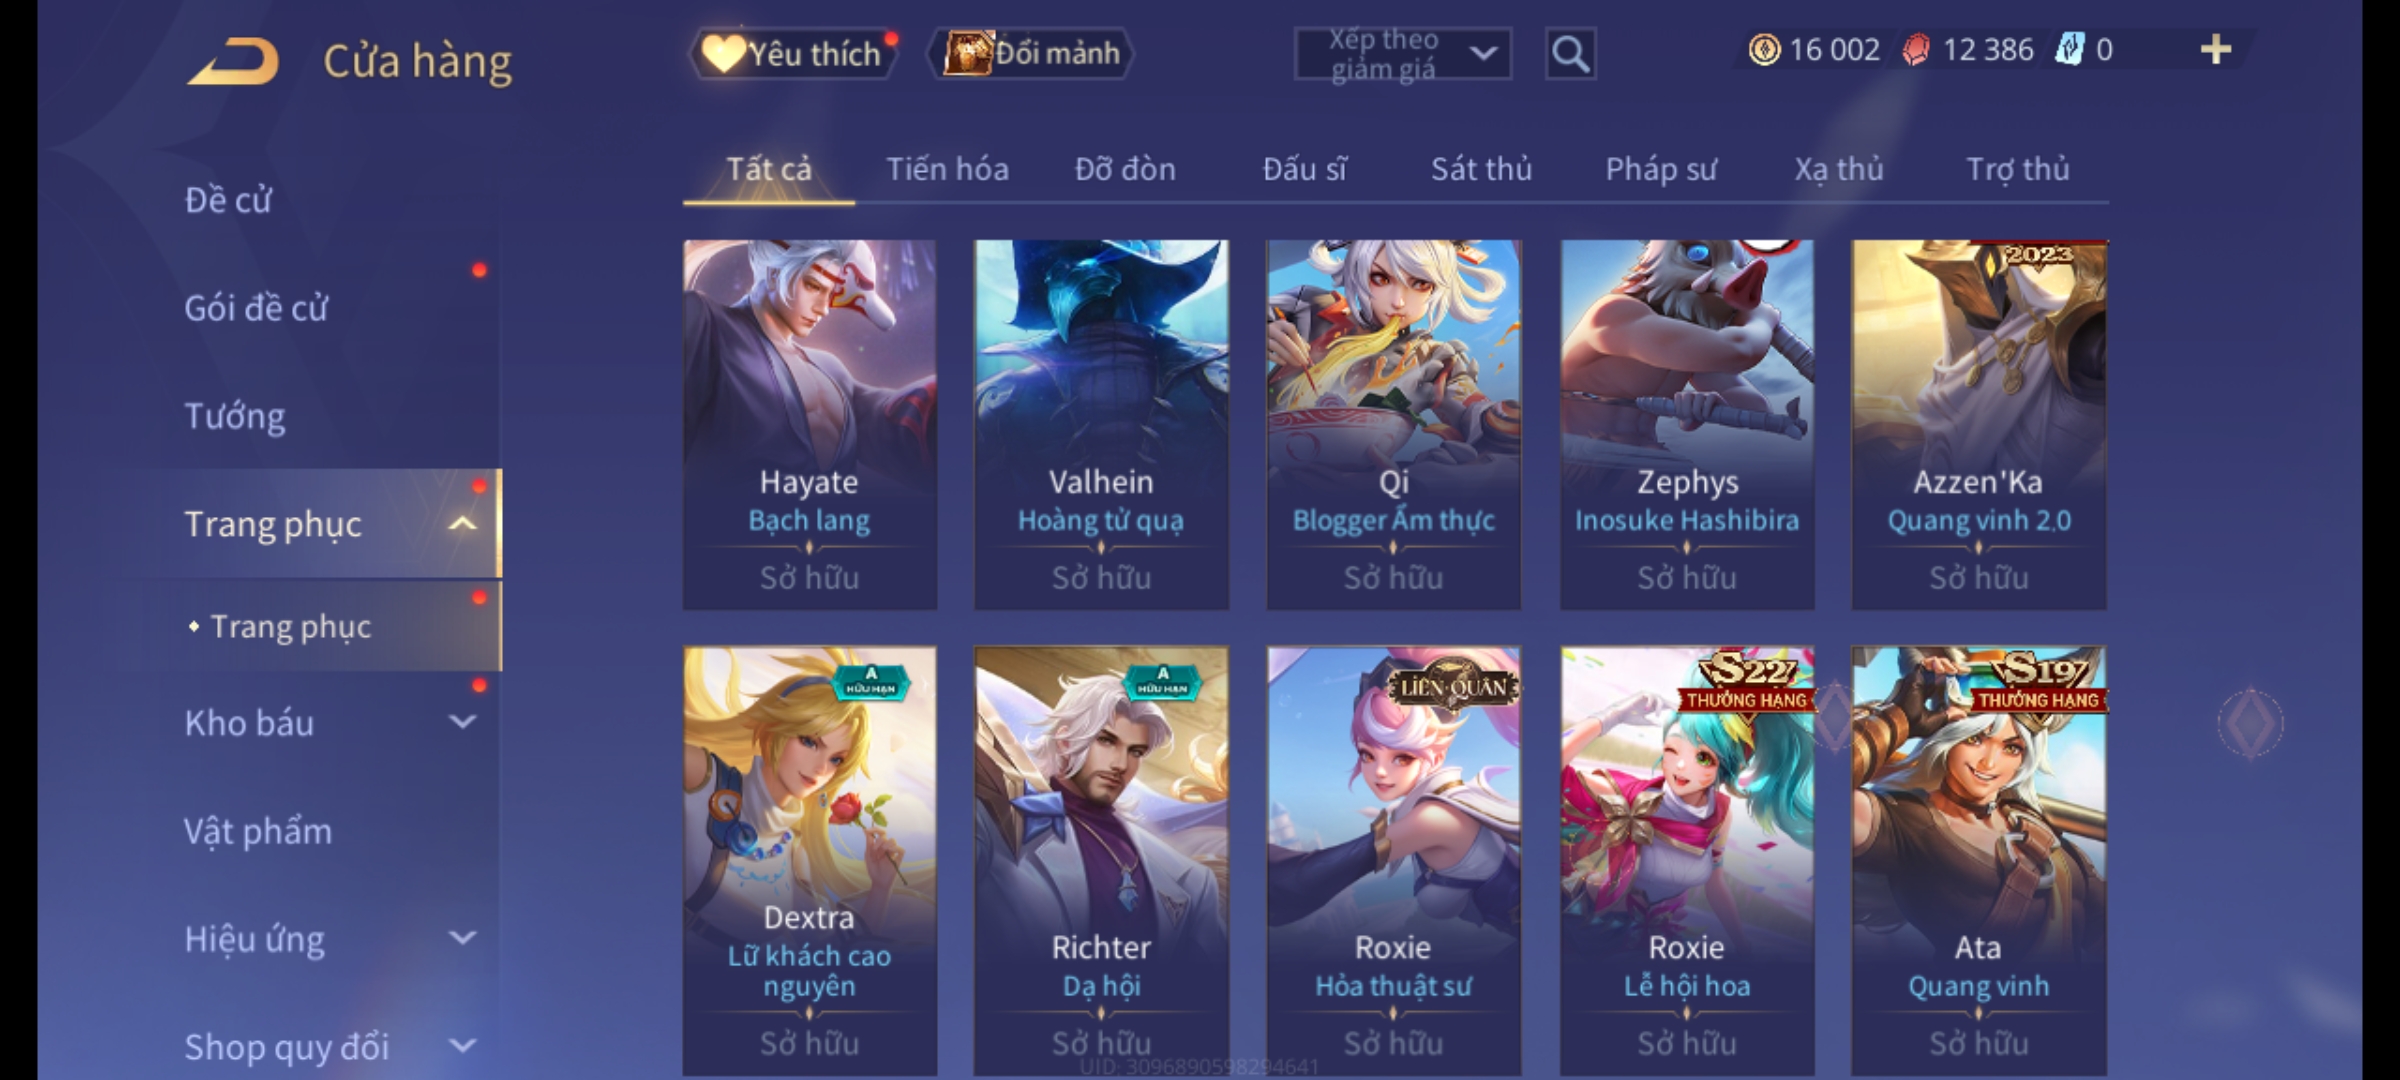Open Gói đề cử sidebar entry
This screenshot has width=2400, height=1080.
[256, 308]
